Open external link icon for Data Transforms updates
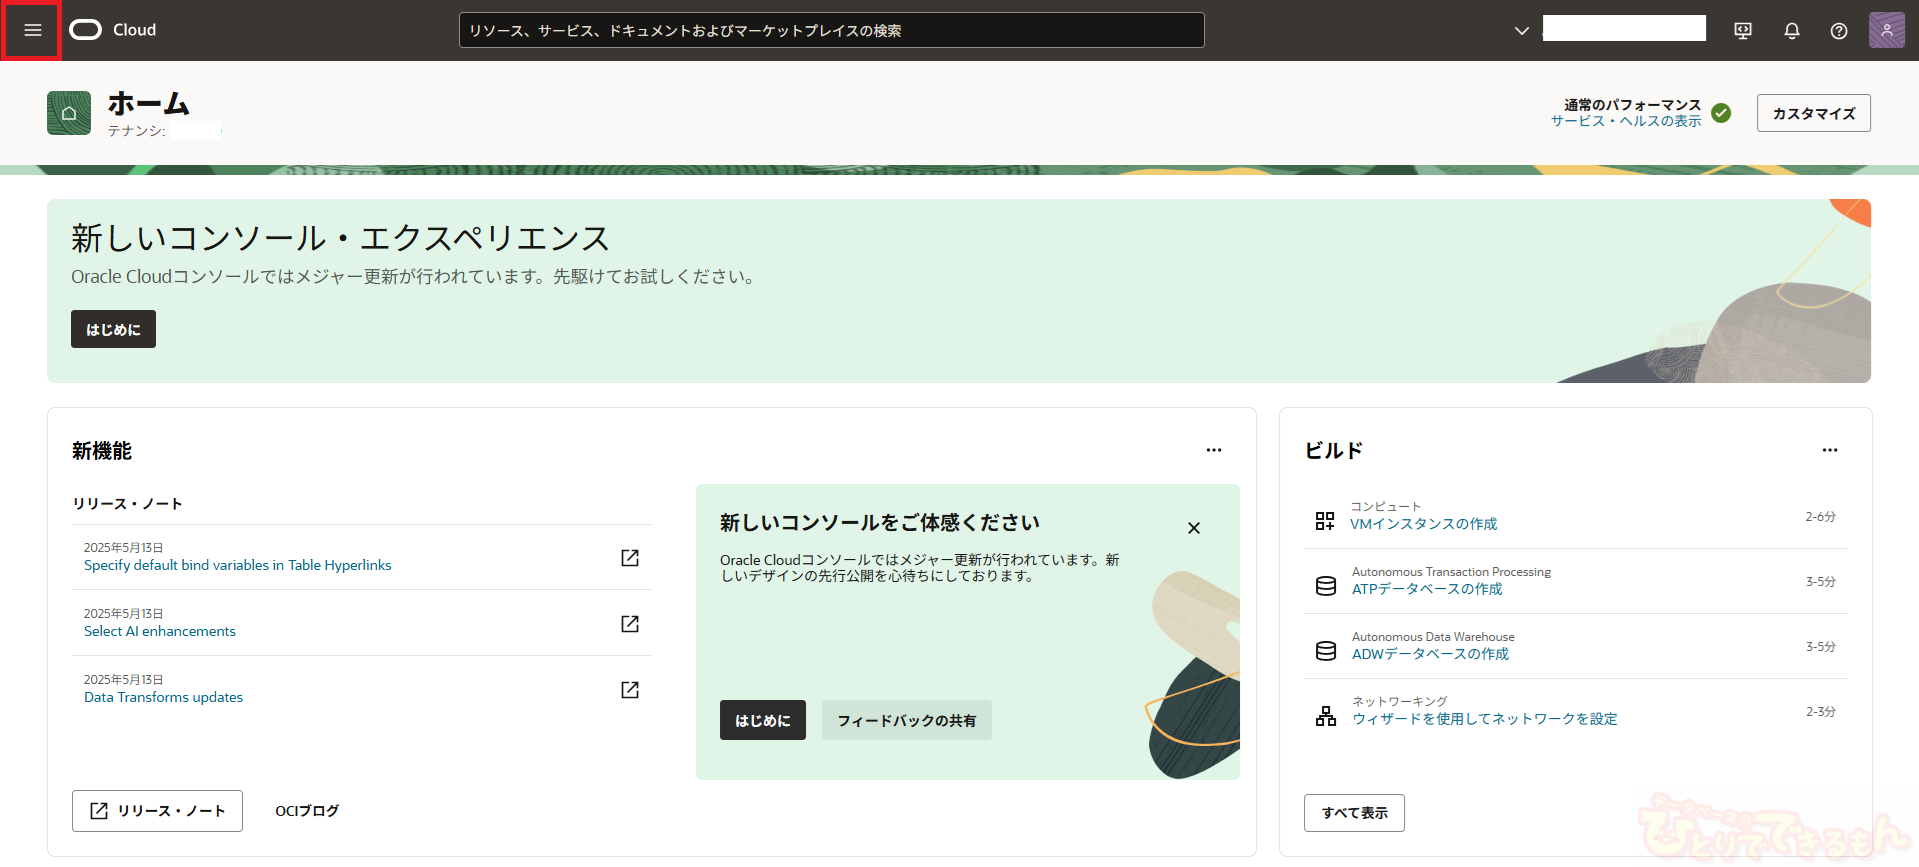1919x867 pixels. click(x=630, y=690)
